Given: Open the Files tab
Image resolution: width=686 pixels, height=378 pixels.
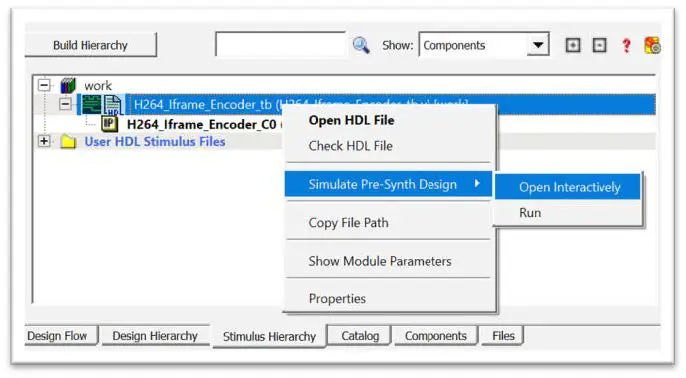Looking at the screenshot, I should [x=503, y=336].
